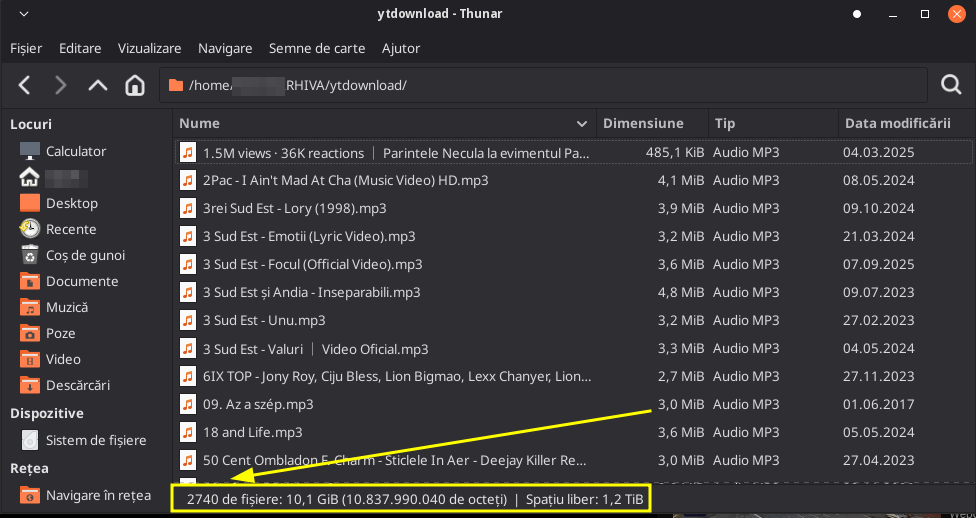This screenshot has height=518, width=976.
Task: Select the file 18 and Life.mp3
Action: [x=252, y=432]
